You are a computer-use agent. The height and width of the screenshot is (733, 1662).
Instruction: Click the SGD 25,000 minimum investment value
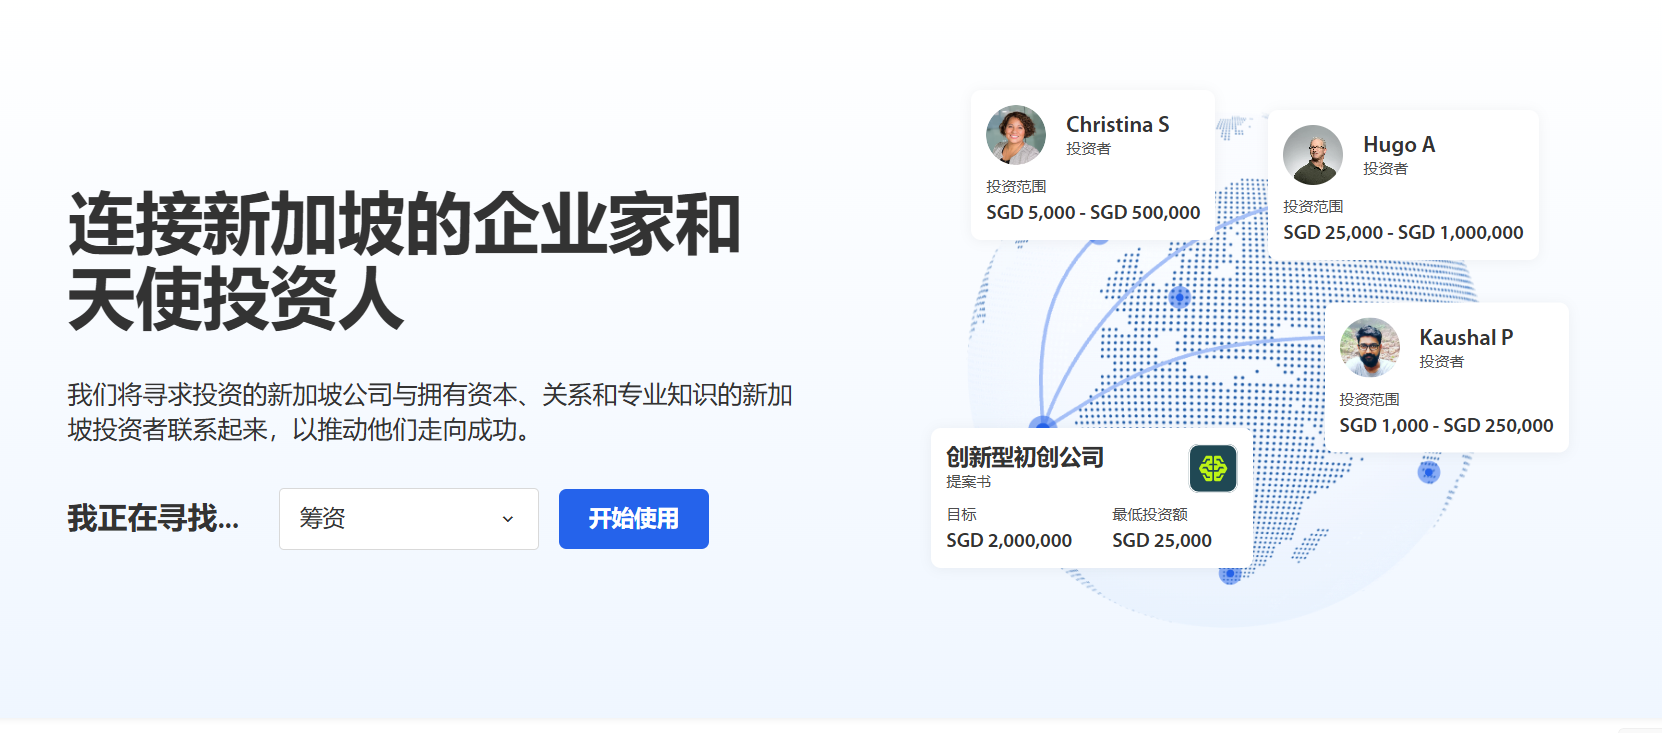coord(1161,541)
